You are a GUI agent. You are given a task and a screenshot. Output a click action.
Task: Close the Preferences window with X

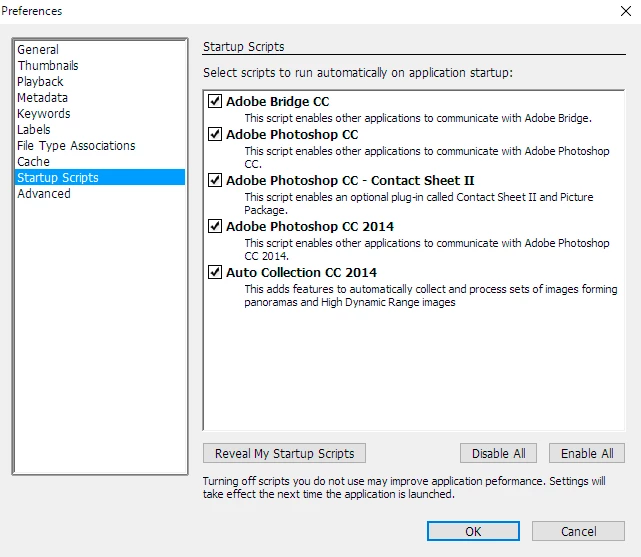click(x=625, y=11)
